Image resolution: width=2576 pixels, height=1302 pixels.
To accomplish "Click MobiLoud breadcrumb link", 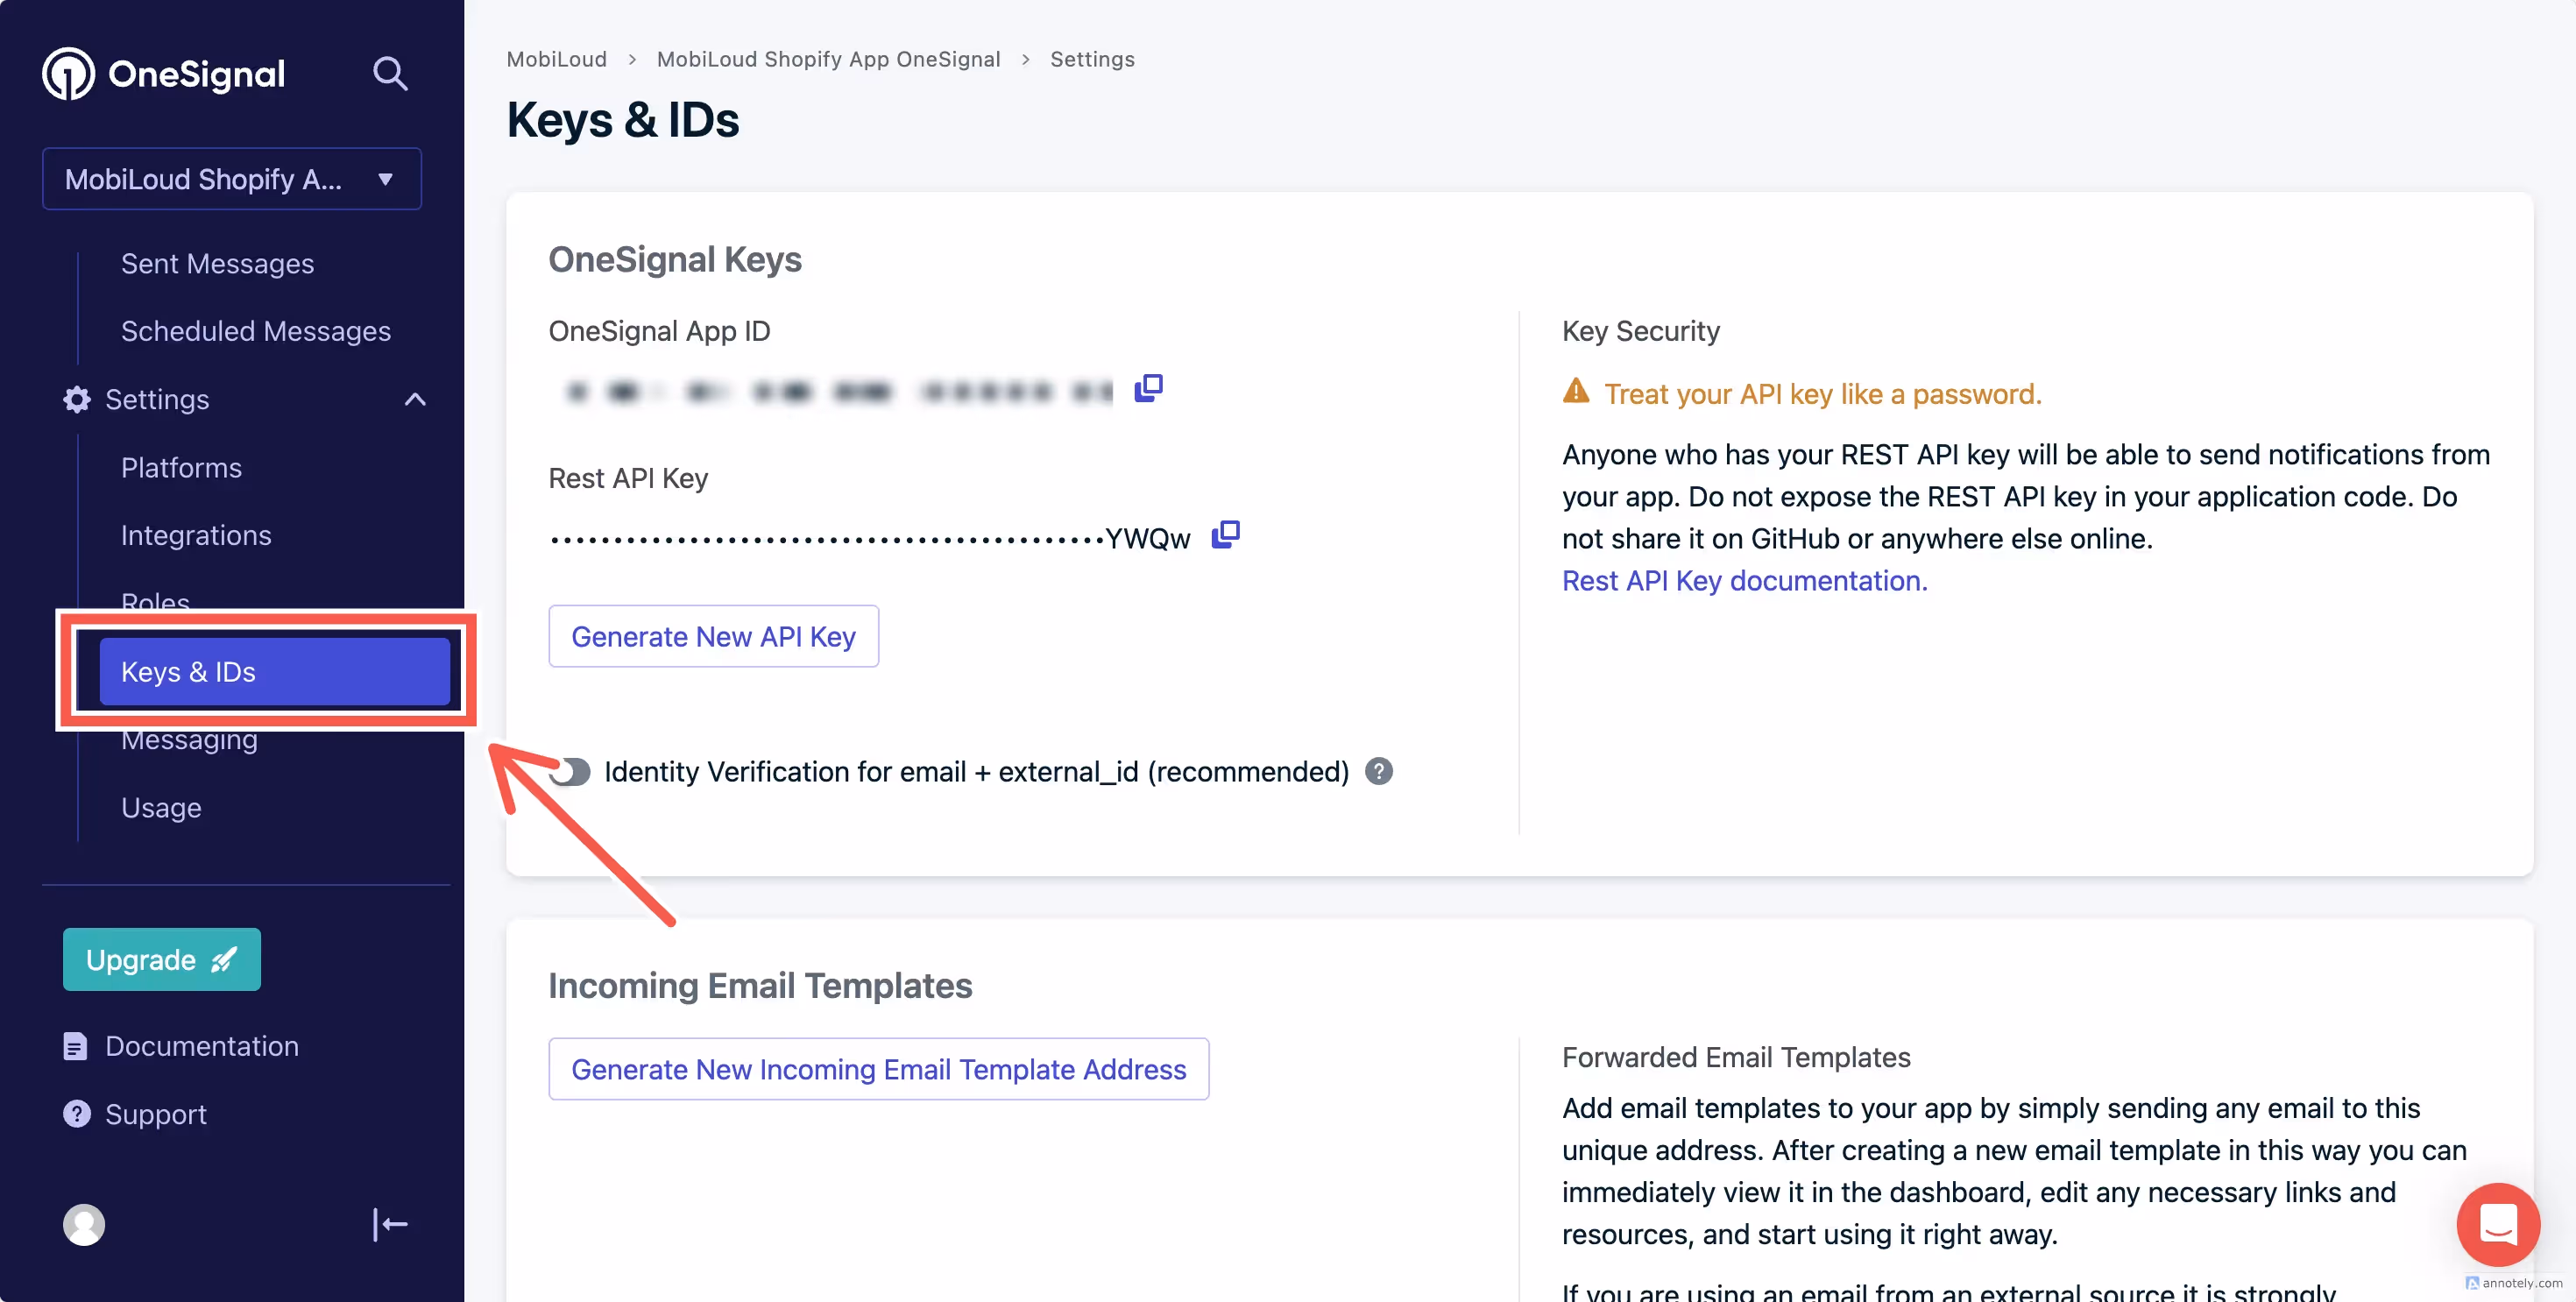I will 556,59.
